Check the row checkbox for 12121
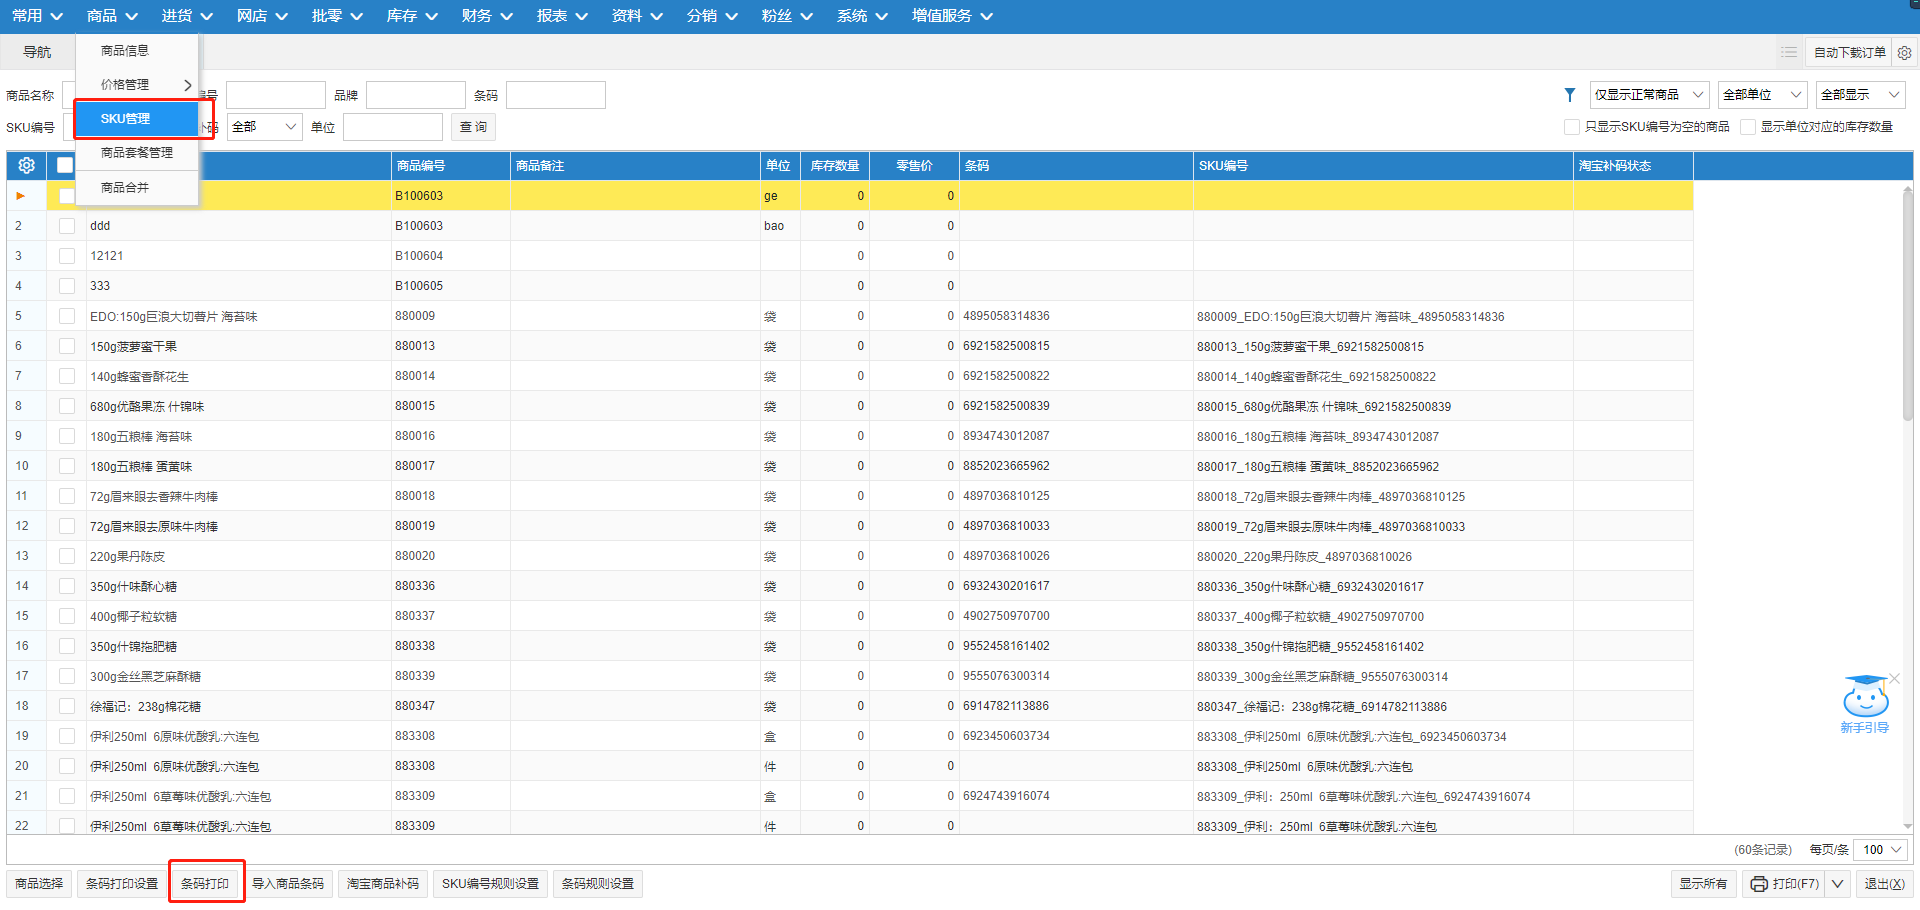 (67, 256)
